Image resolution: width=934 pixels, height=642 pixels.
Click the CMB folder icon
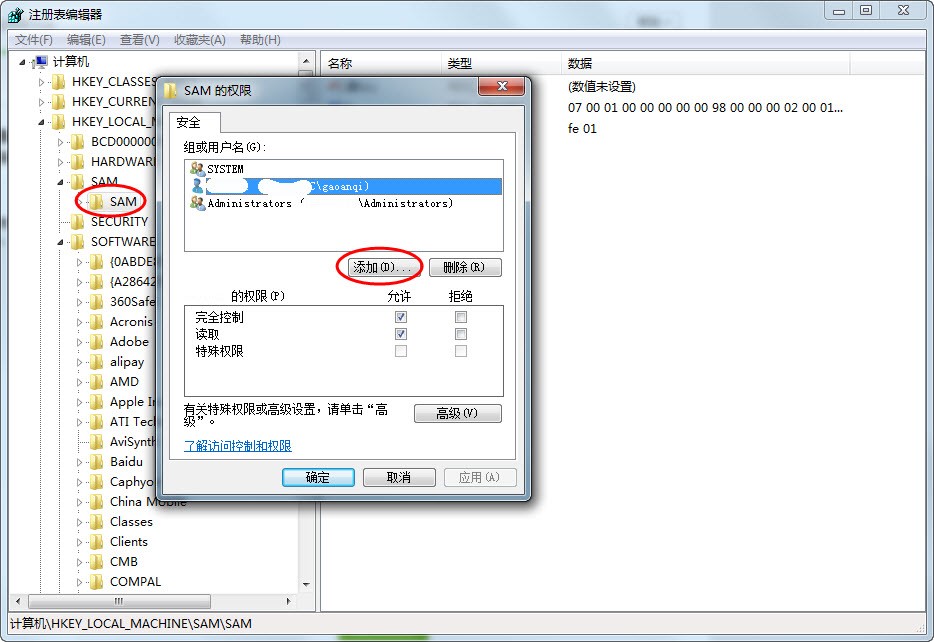click(96, 562)
